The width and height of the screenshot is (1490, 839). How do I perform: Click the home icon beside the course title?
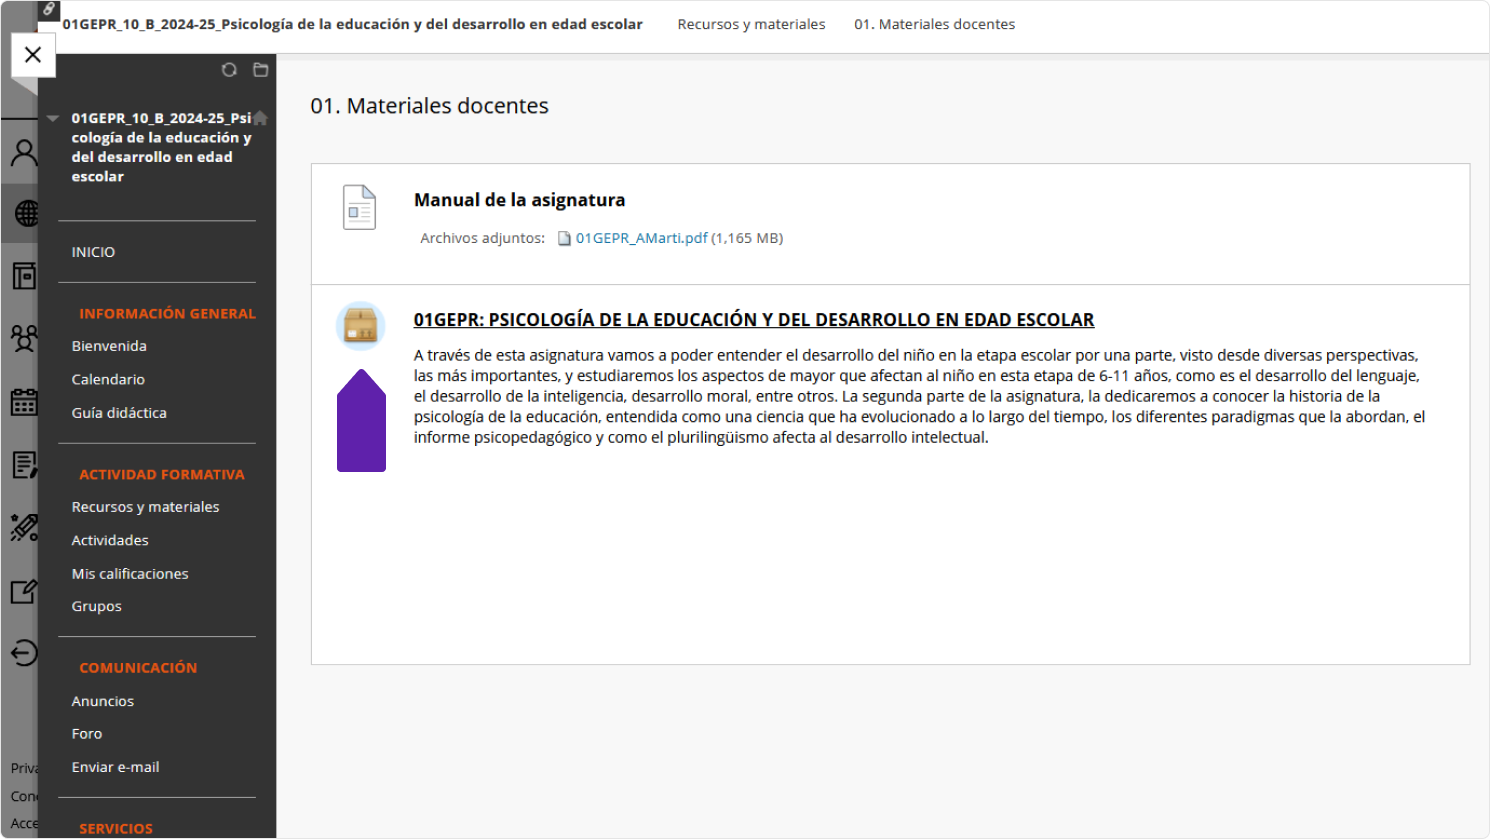click(260, 118)
